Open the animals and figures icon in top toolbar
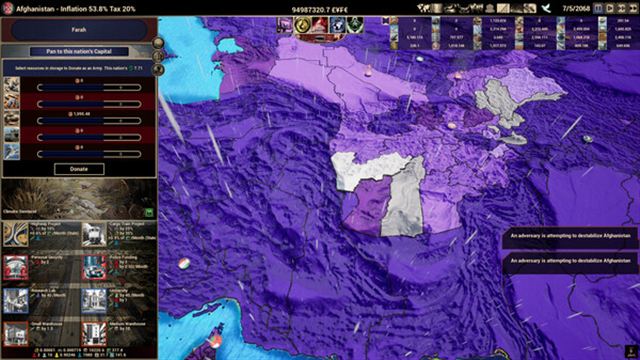The height and width of the screenshot is (360, 640). 476,8
